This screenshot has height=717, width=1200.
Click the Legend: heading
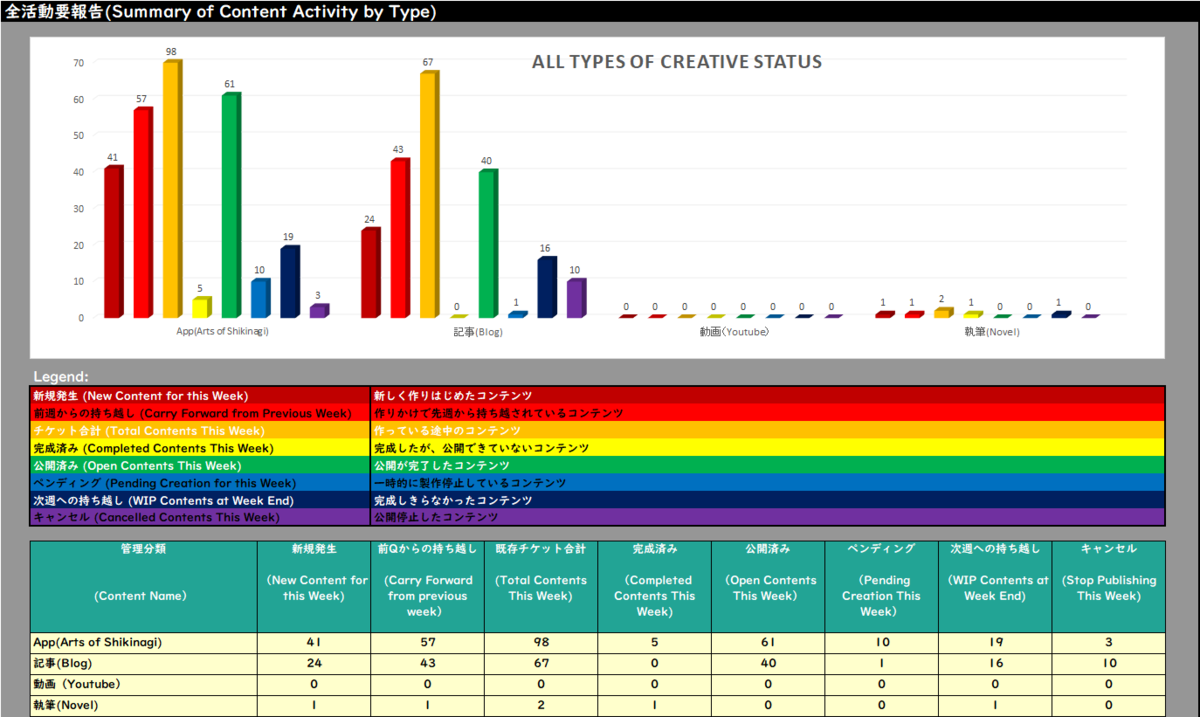point(61,377)
